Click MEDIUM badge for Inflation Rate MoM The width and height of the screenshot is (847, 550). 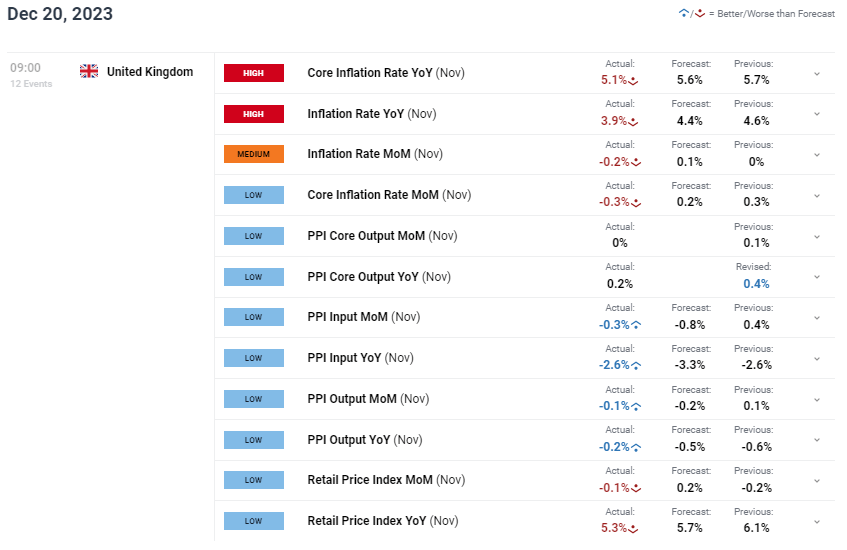(254, 154)
